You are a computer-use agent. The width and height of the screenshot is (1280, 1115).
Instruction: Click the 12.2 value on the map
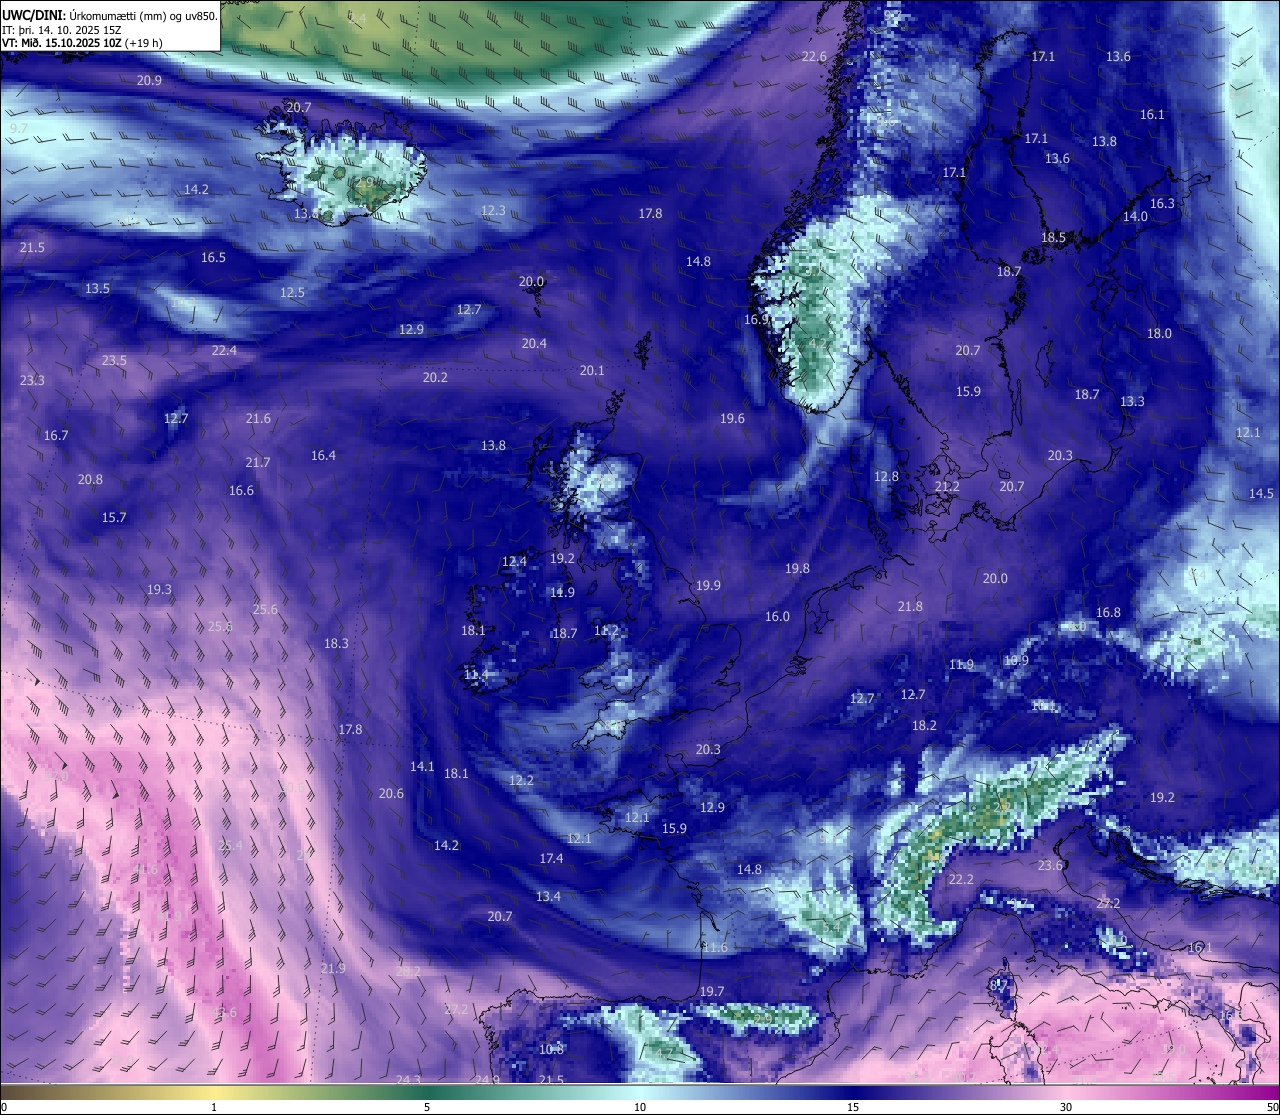pos(522,781)
